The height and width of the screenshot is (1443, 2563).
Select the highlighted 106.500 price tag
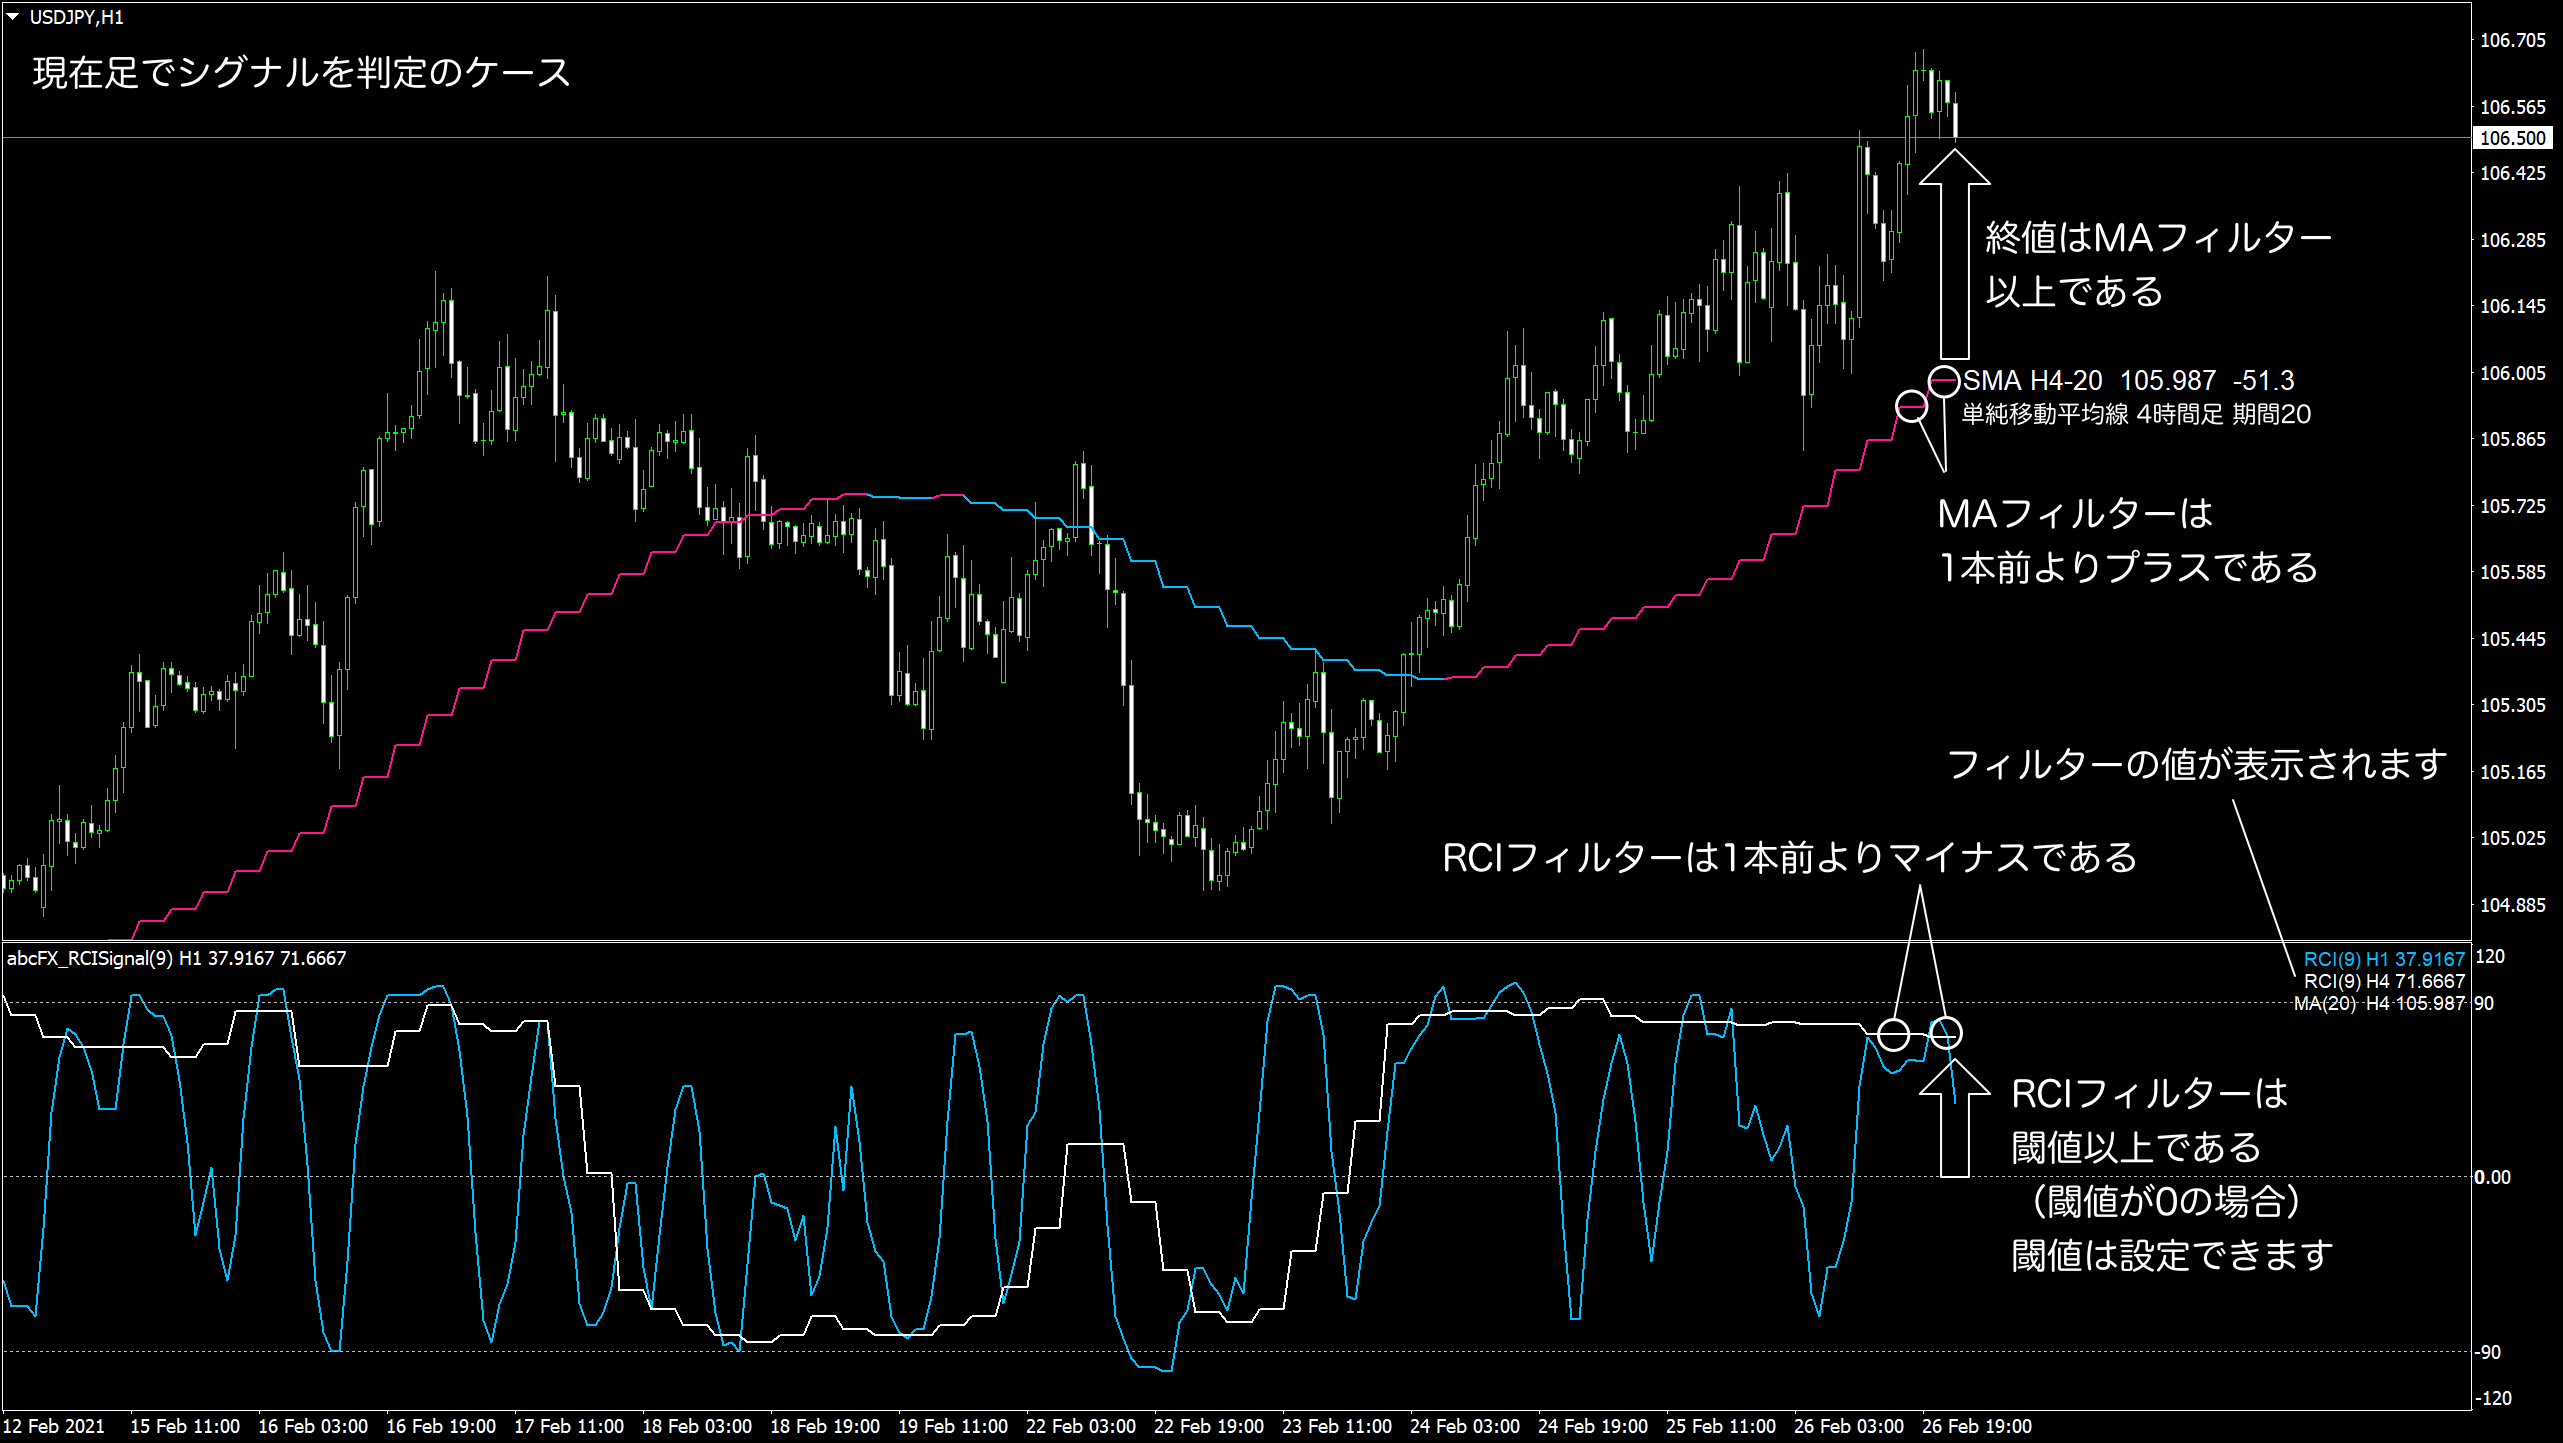pos(2507,139)
